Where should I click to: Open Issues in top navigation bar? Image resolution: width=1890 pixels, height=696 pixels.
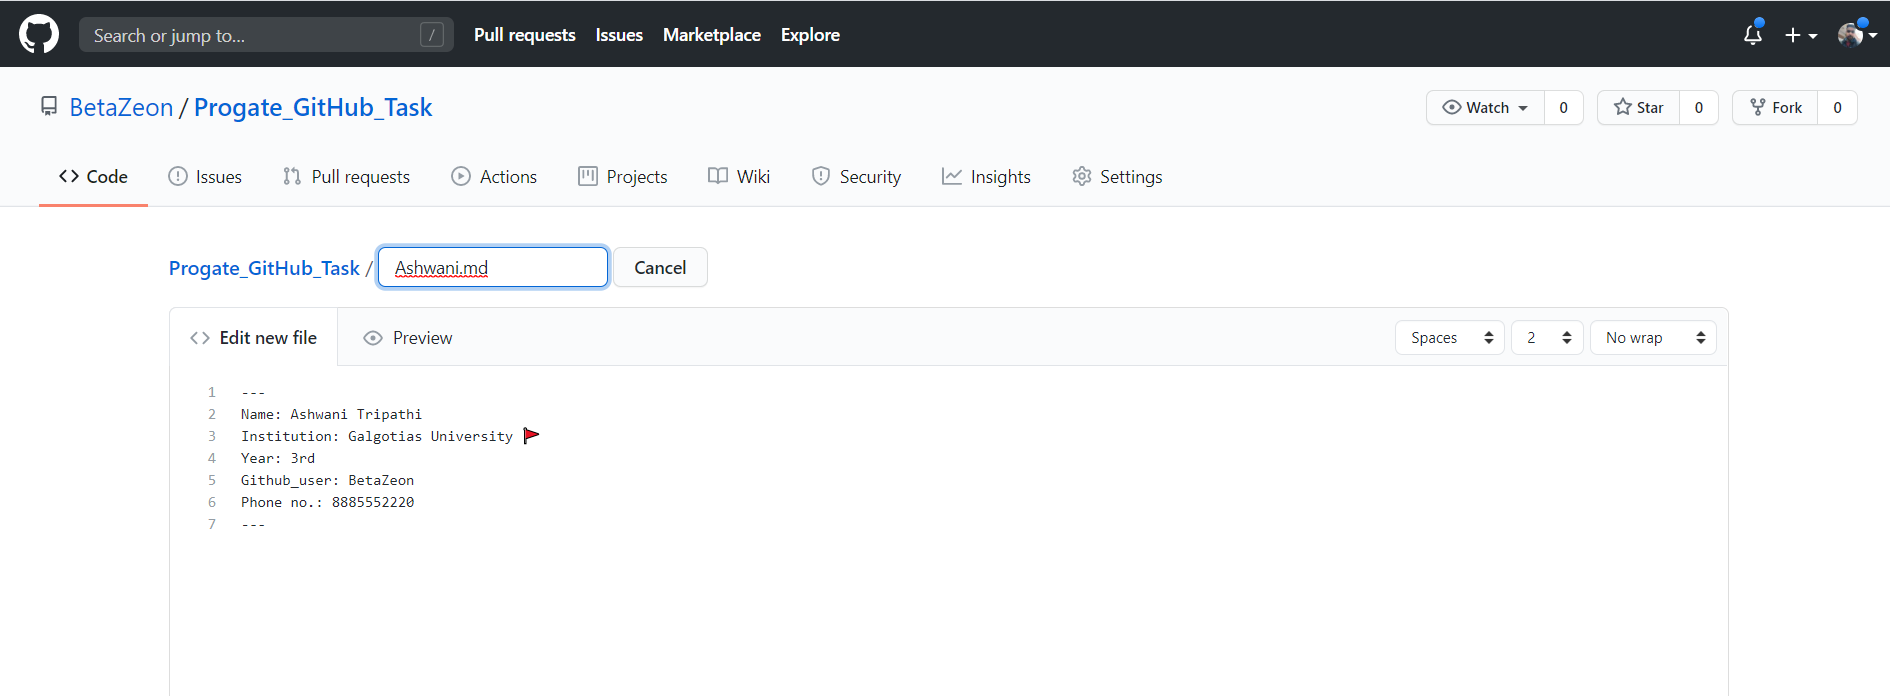(619, 35)
